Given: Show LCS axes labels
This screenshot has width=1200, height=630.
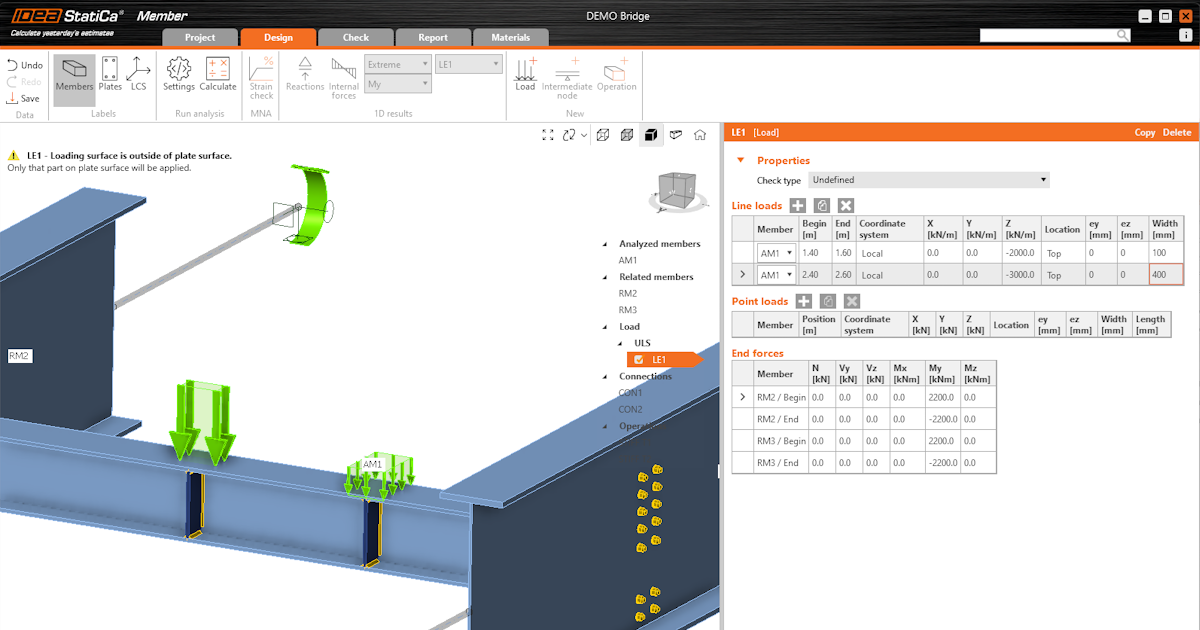Looking at the screenshot, I should tap(138, 75).
